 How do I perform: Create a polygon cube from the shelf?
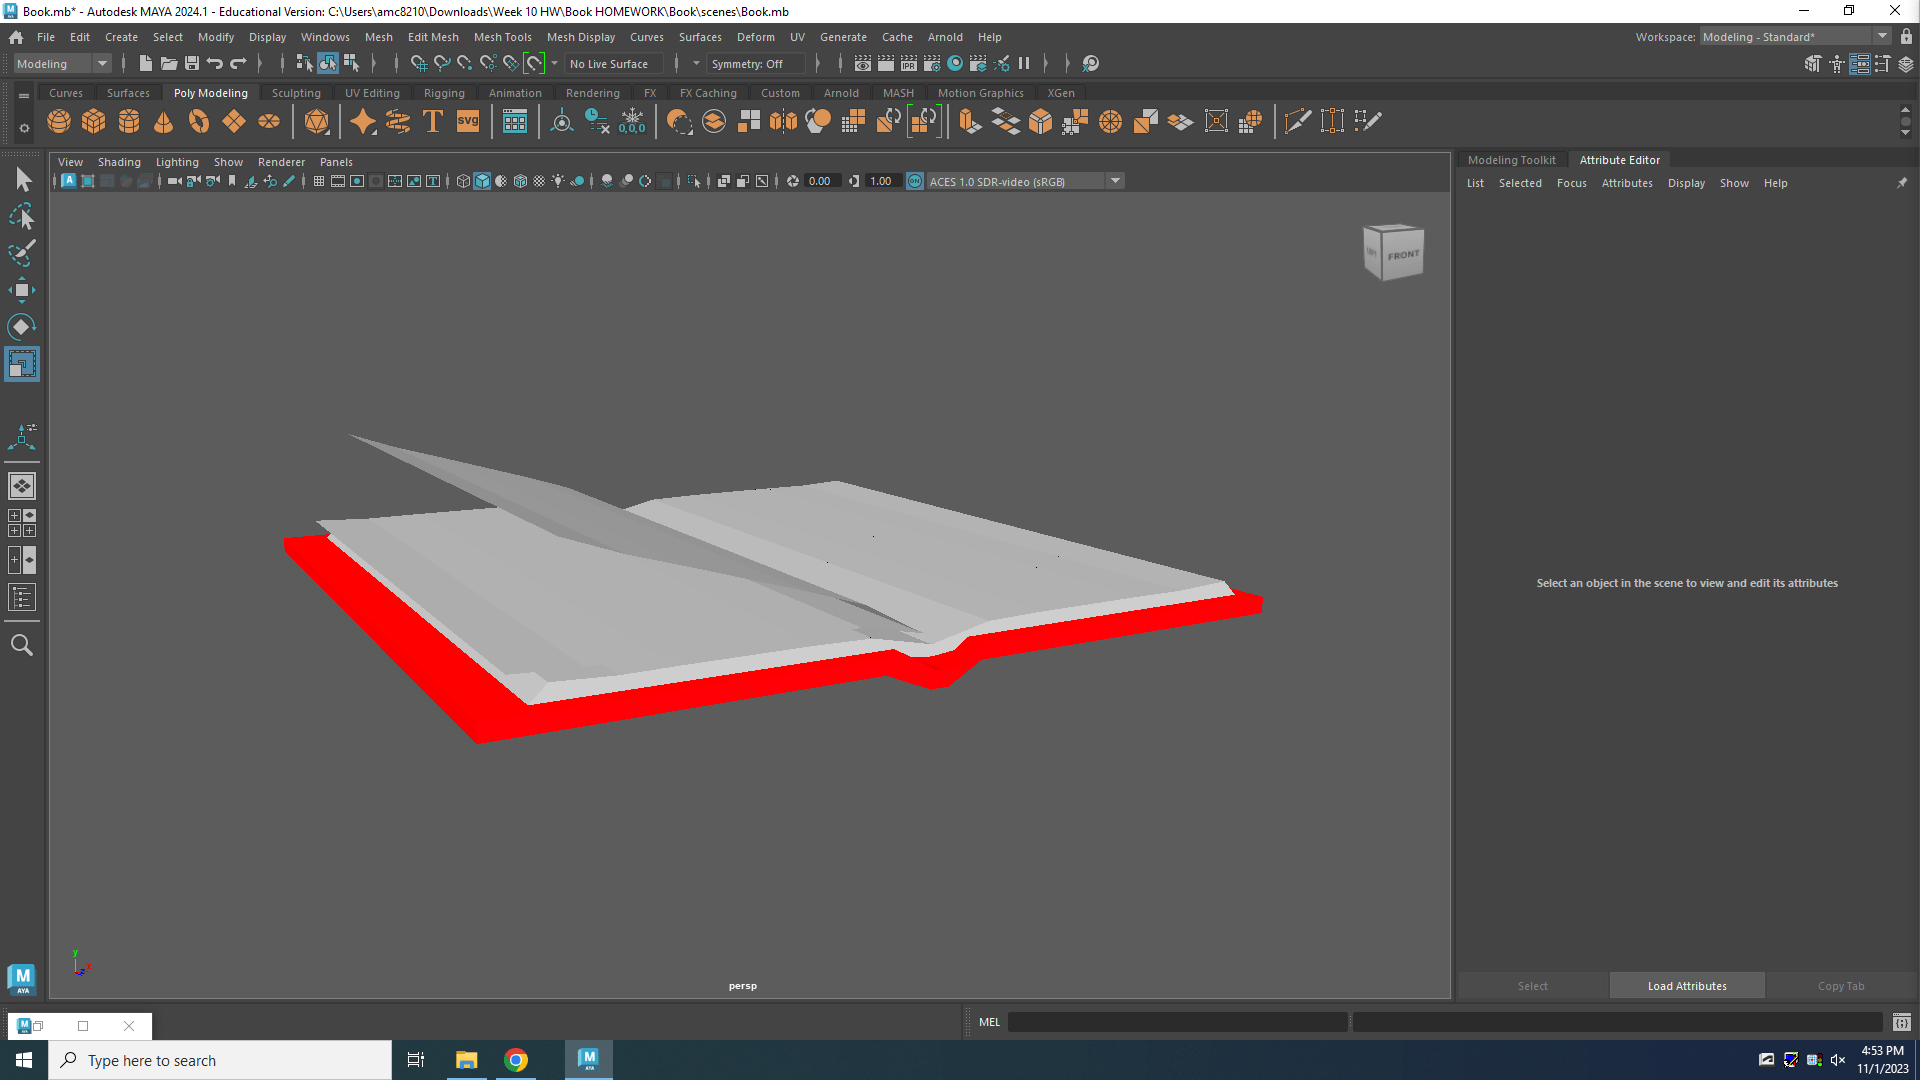point(94,122)
